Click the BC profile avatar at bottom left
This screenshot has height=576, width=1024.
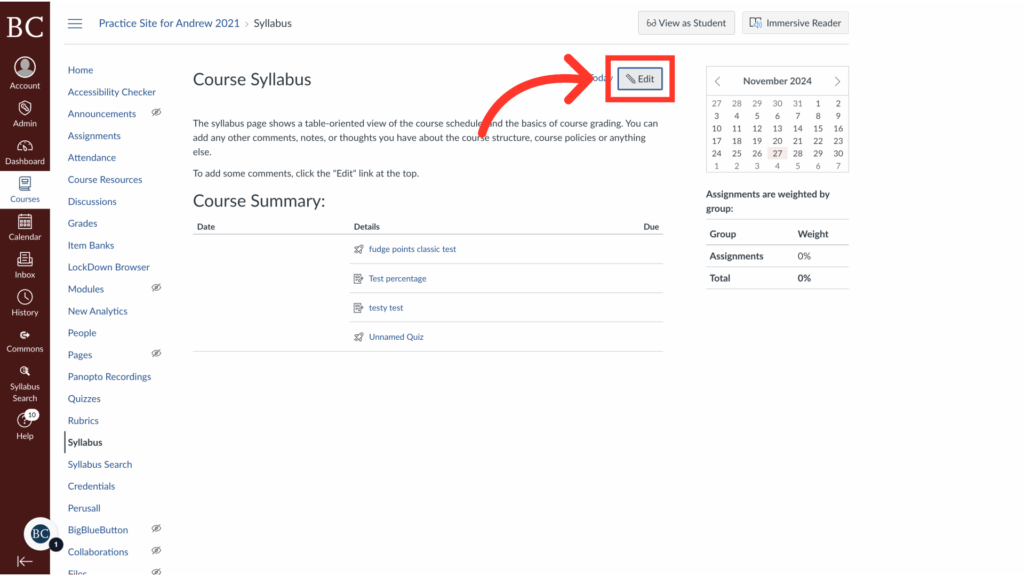coord(38,533)
